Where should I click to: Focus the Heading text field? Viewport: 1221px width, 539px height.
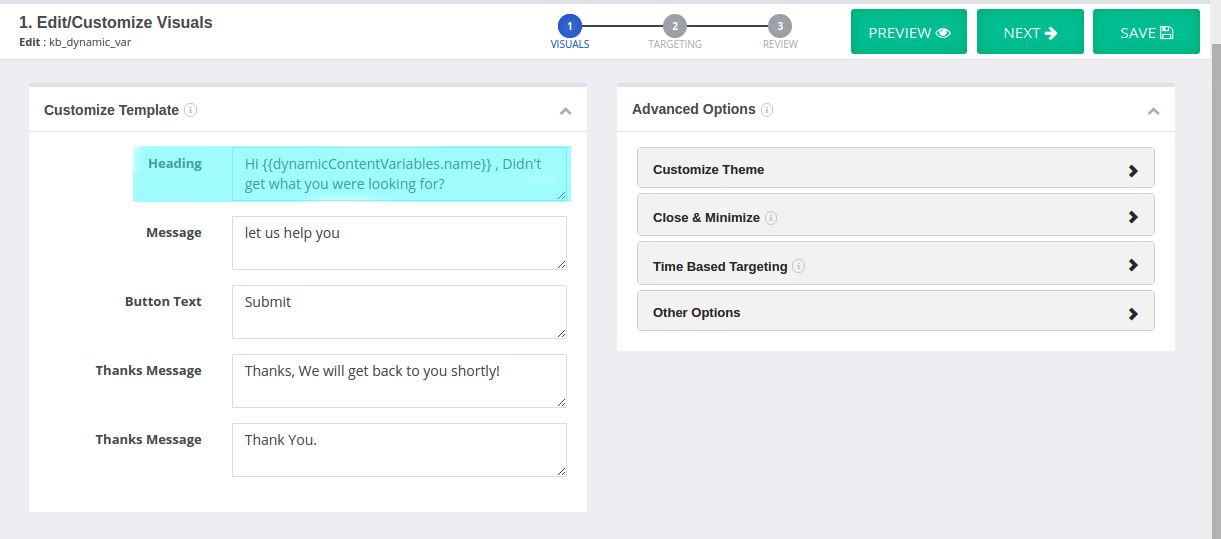tap(399, 174)
